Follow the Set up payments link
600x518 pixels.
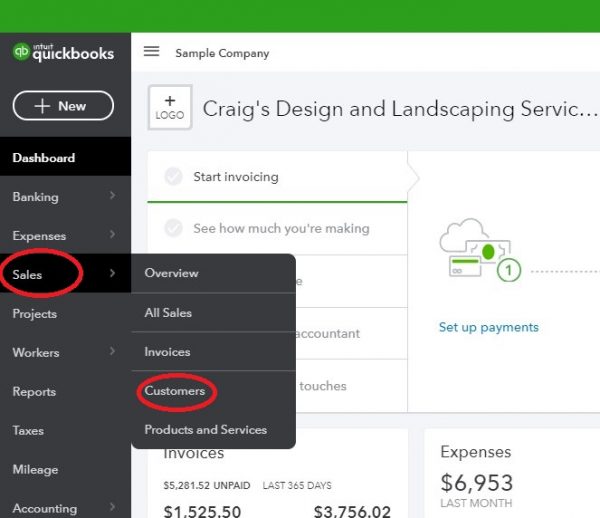tap(488, 327)
